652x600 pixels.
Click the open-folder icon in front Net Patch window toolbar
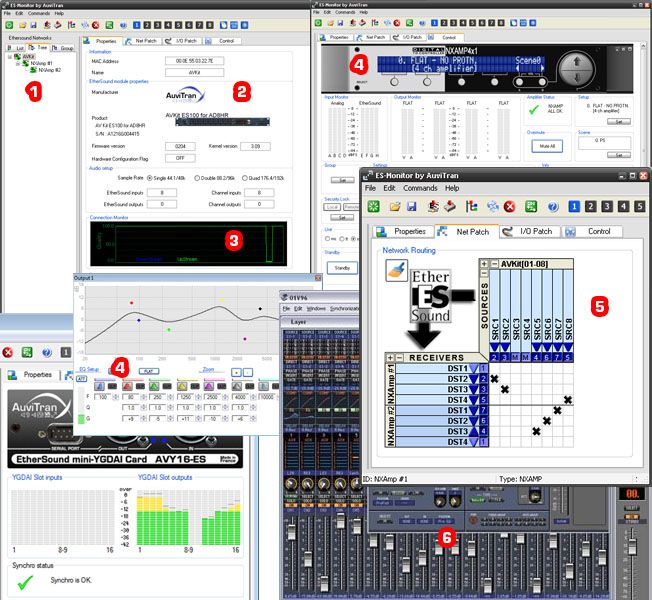pyautogui.click(x=395, y=206)
